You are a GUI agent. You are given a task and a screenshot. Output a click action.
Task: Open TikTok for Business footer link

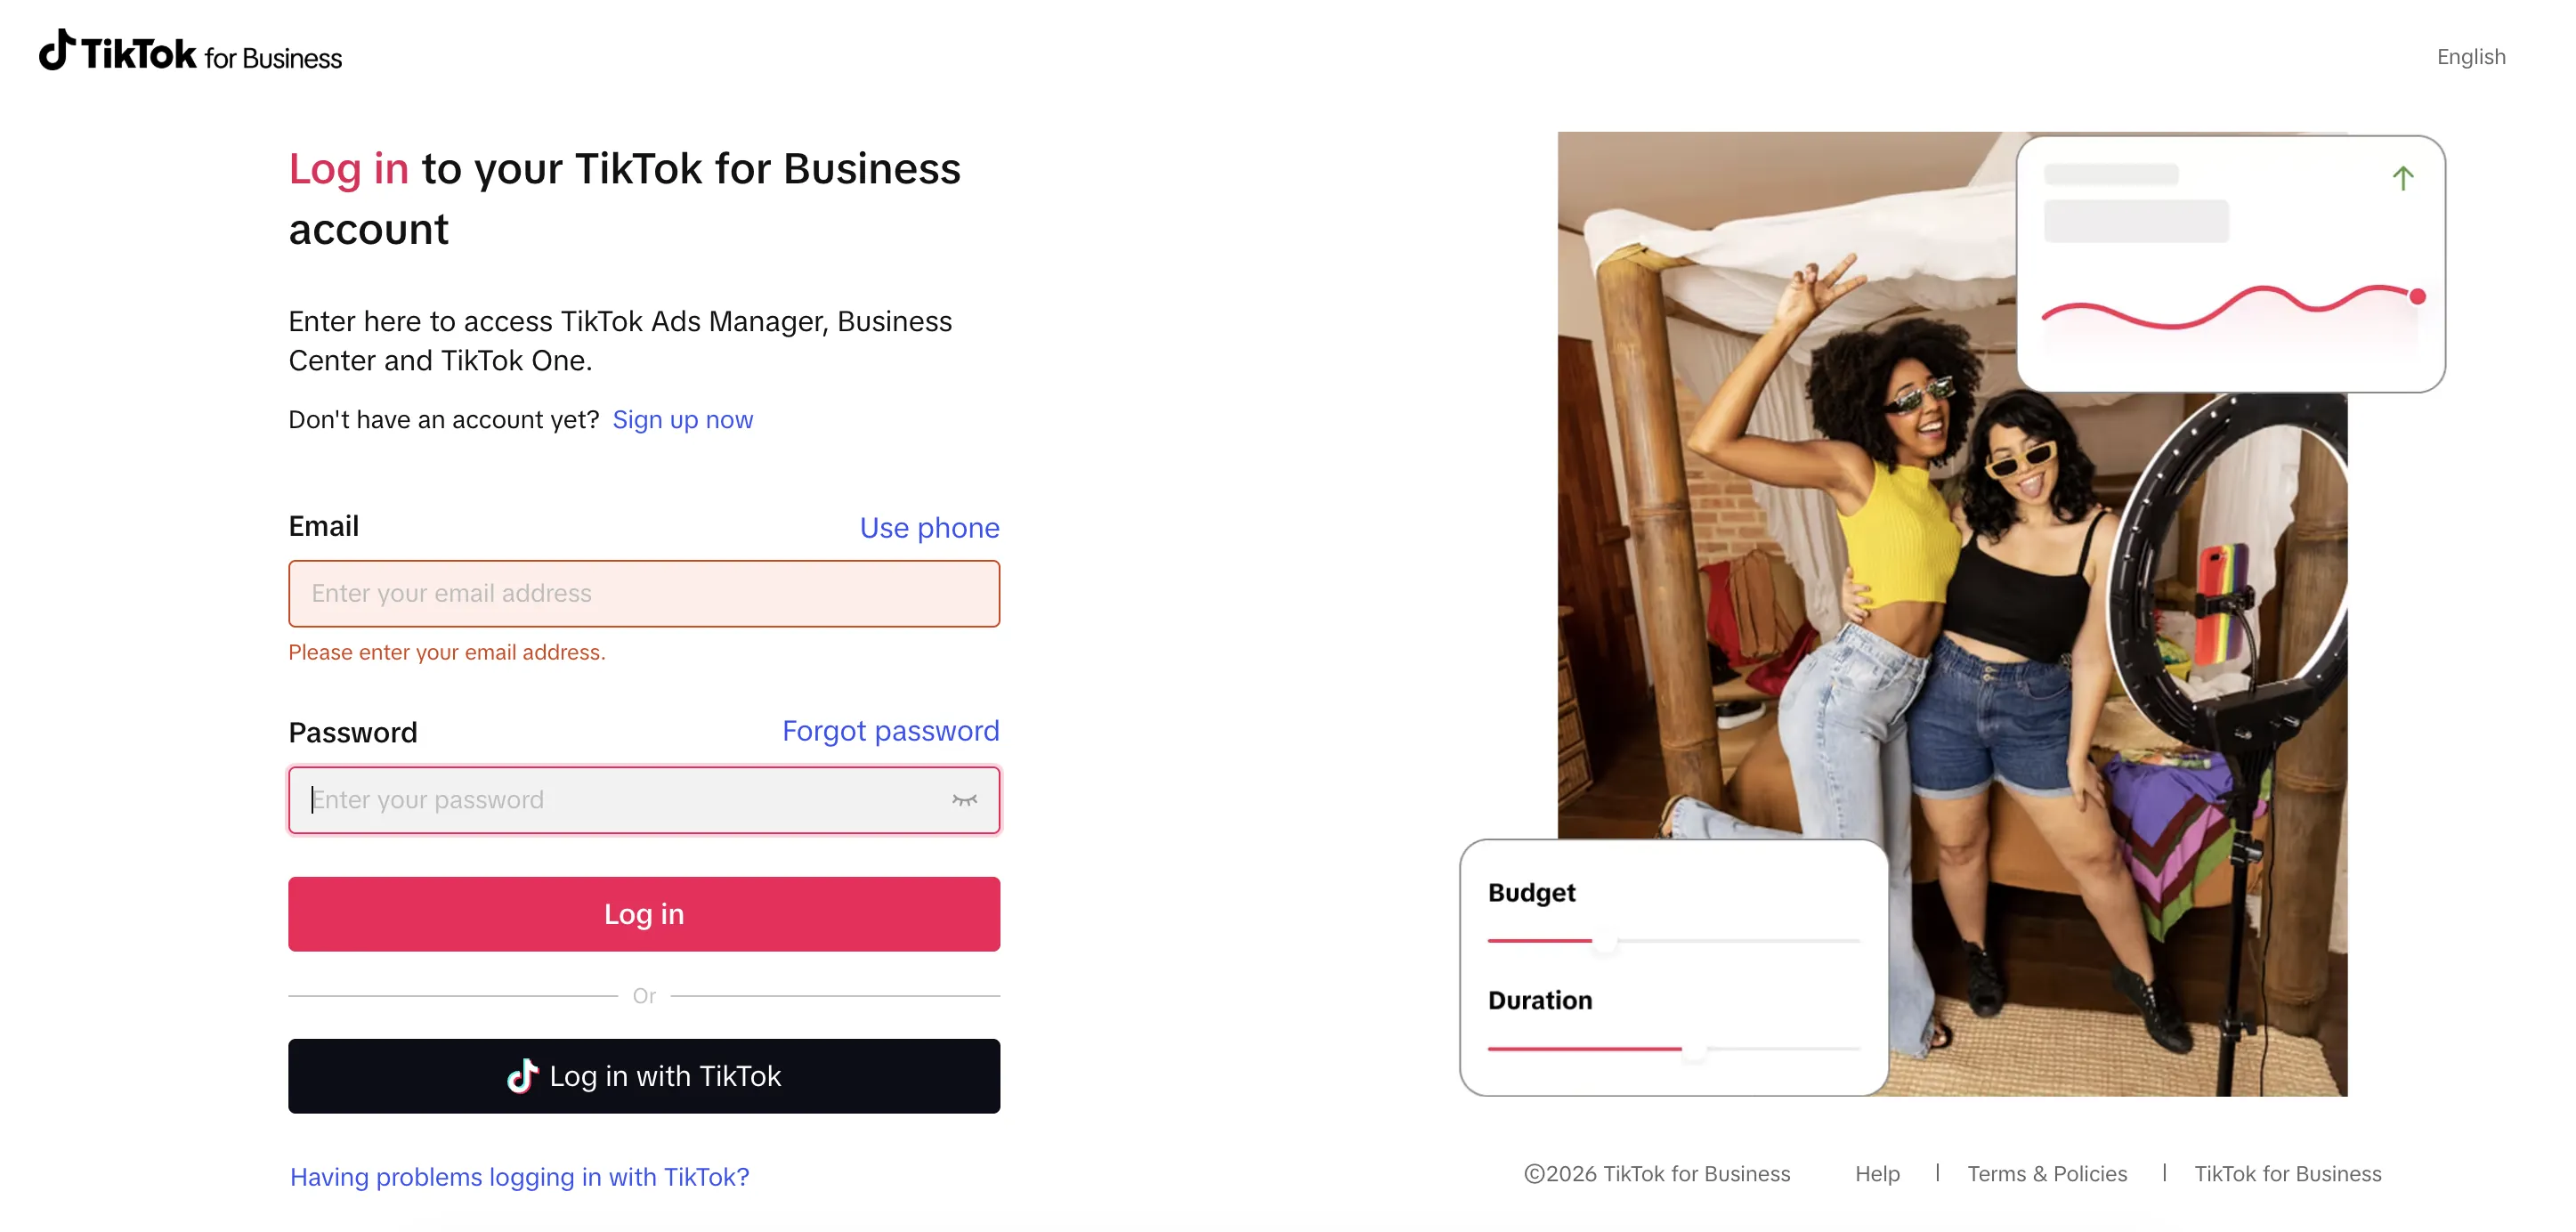[2288, 1174]
